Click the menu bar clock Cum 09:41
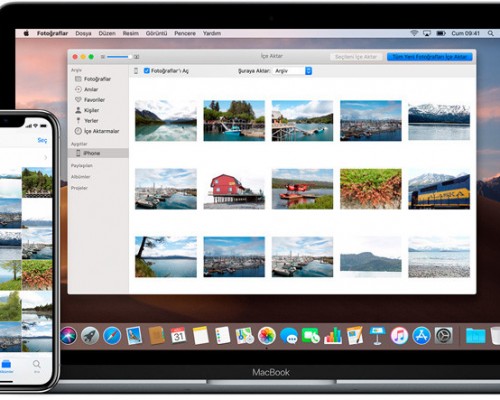 coord(466,33)
